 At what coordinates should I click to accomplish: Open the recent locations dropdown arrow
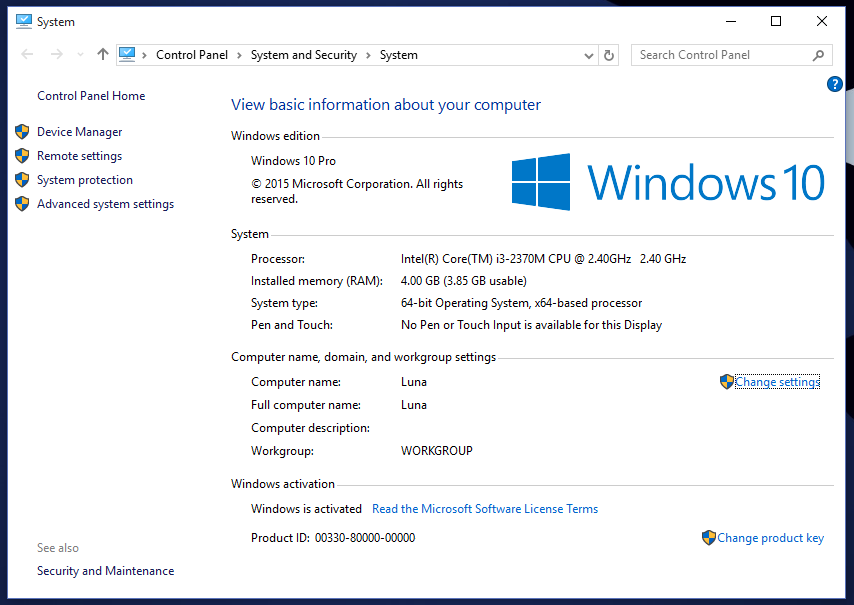coord(81,54)
